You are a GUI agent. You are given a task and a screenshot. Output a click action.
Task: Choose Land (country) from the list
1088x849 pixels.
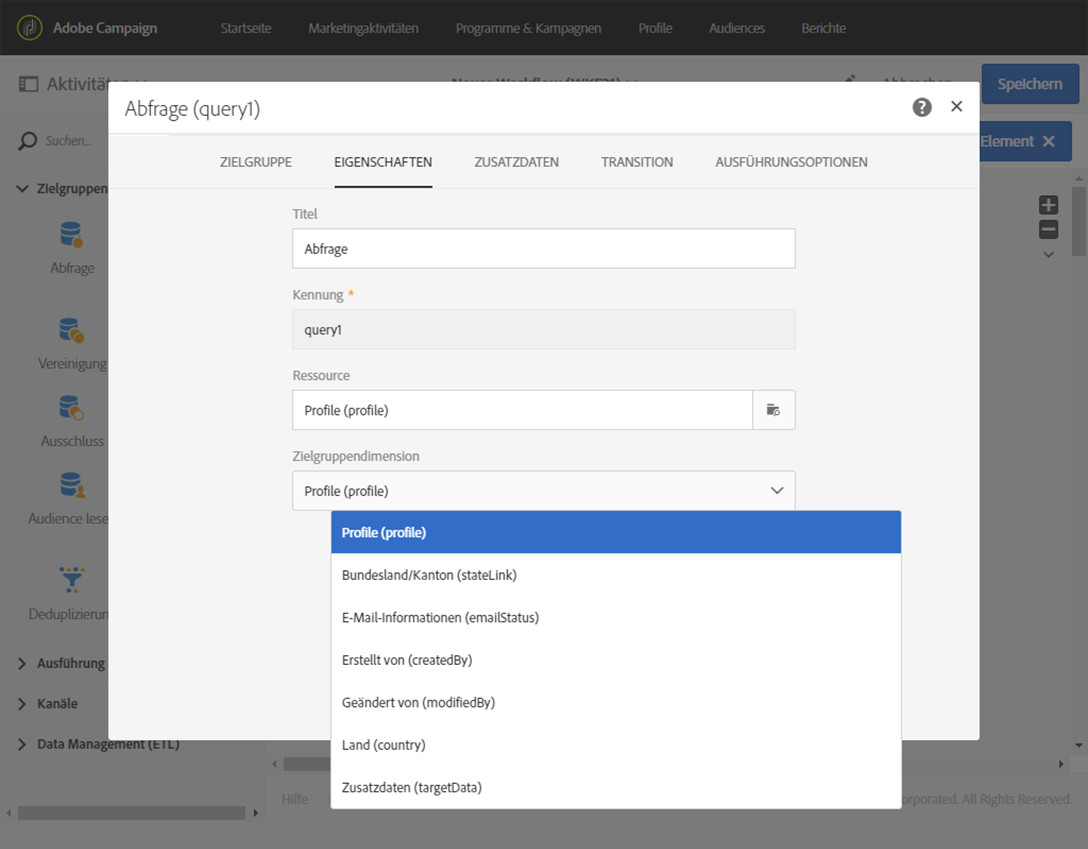pyautogui.click(x=384, y=745)
